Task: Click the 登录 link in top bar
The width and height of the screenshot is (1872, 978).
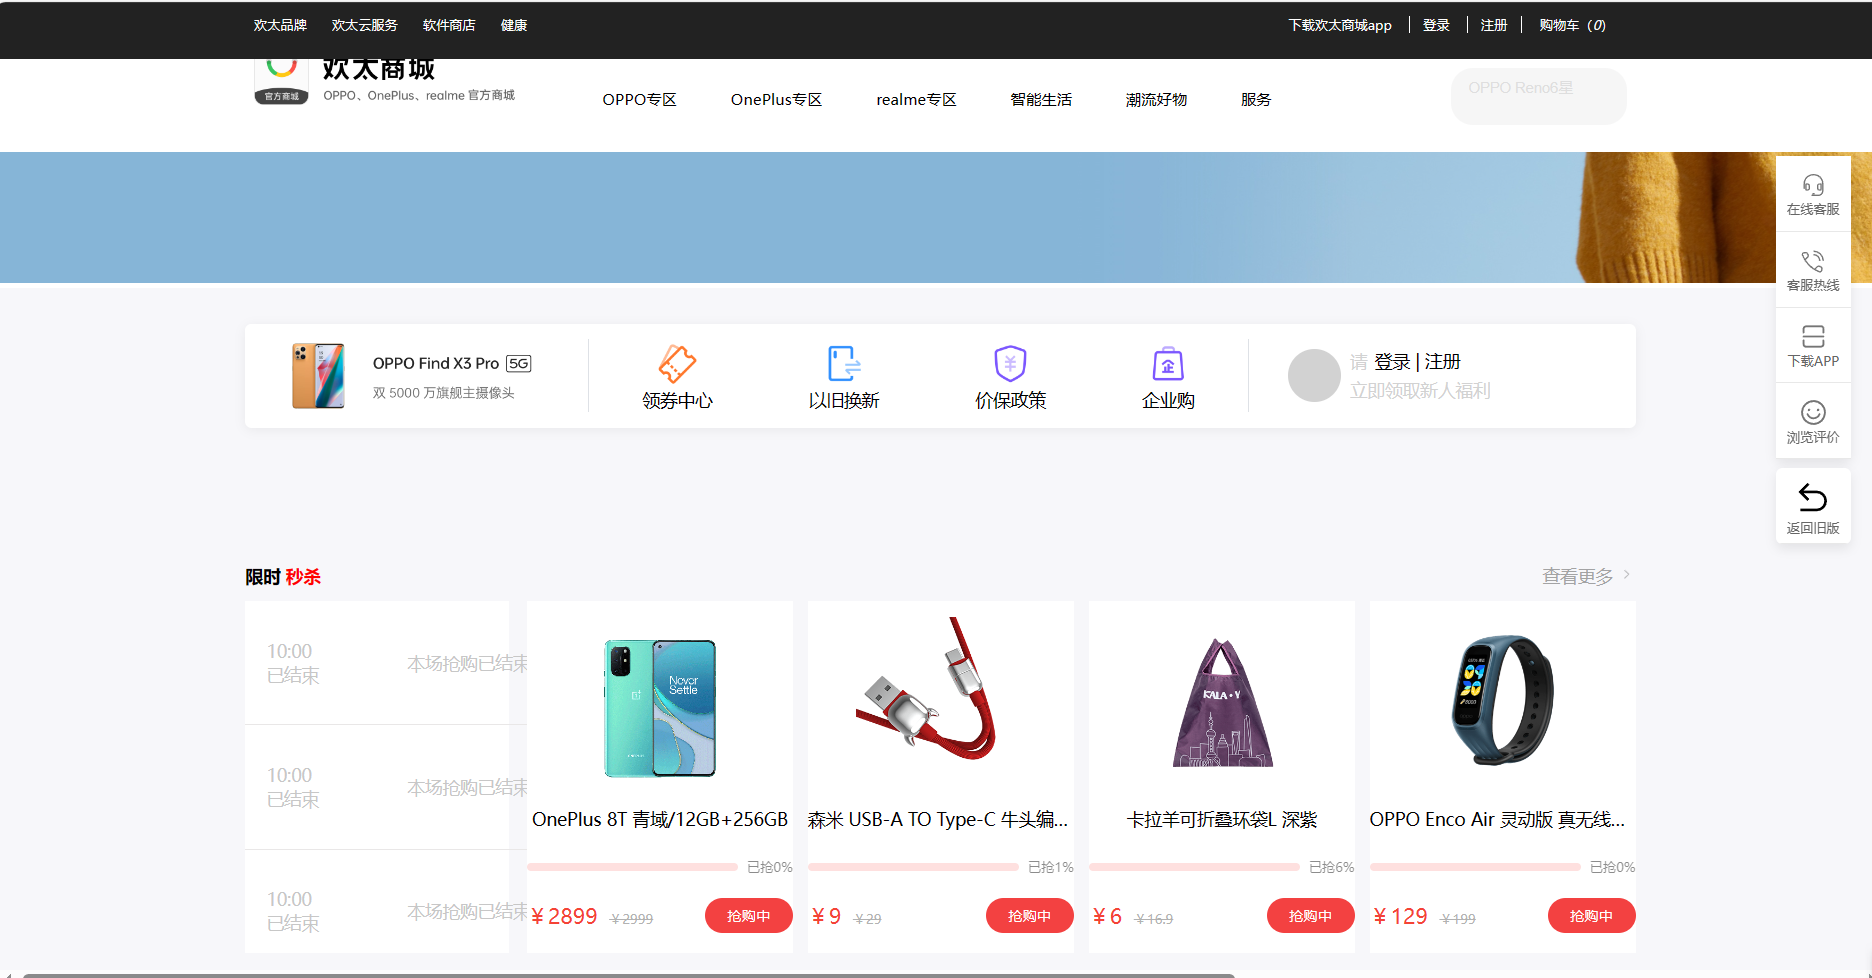Action: click(1436, 25)
